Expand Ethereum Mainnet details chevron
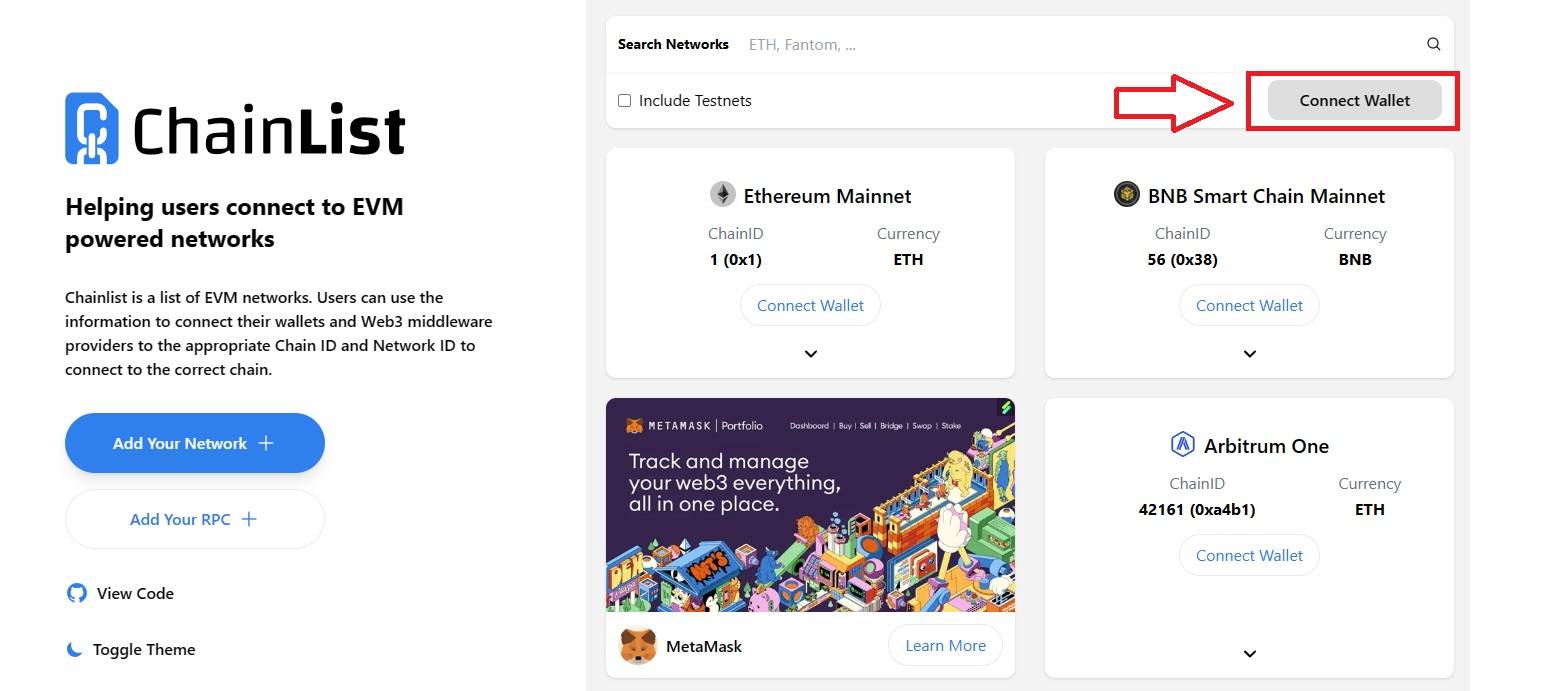The image size is (1556, 691). (x=811, y=354)
